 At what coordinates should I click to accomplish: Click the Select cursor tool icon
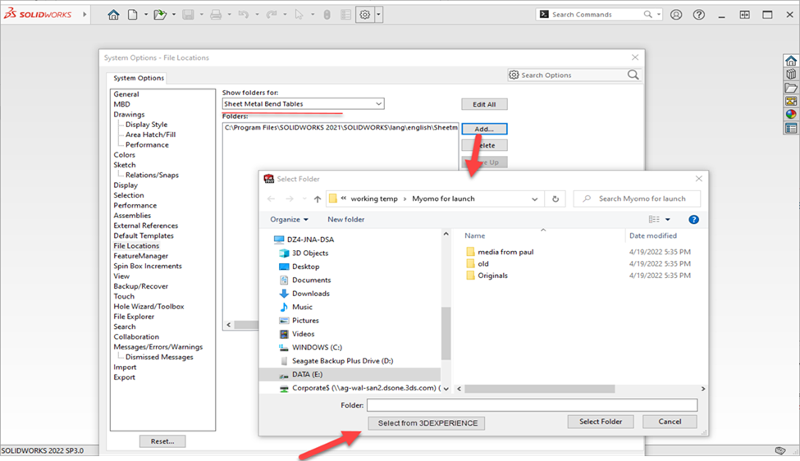(x=299, y=15)
